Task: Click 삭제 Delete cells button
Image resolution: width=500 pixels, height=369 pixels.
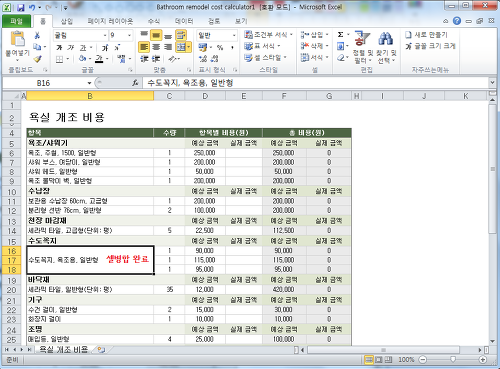Action: (x=315, y=46)
